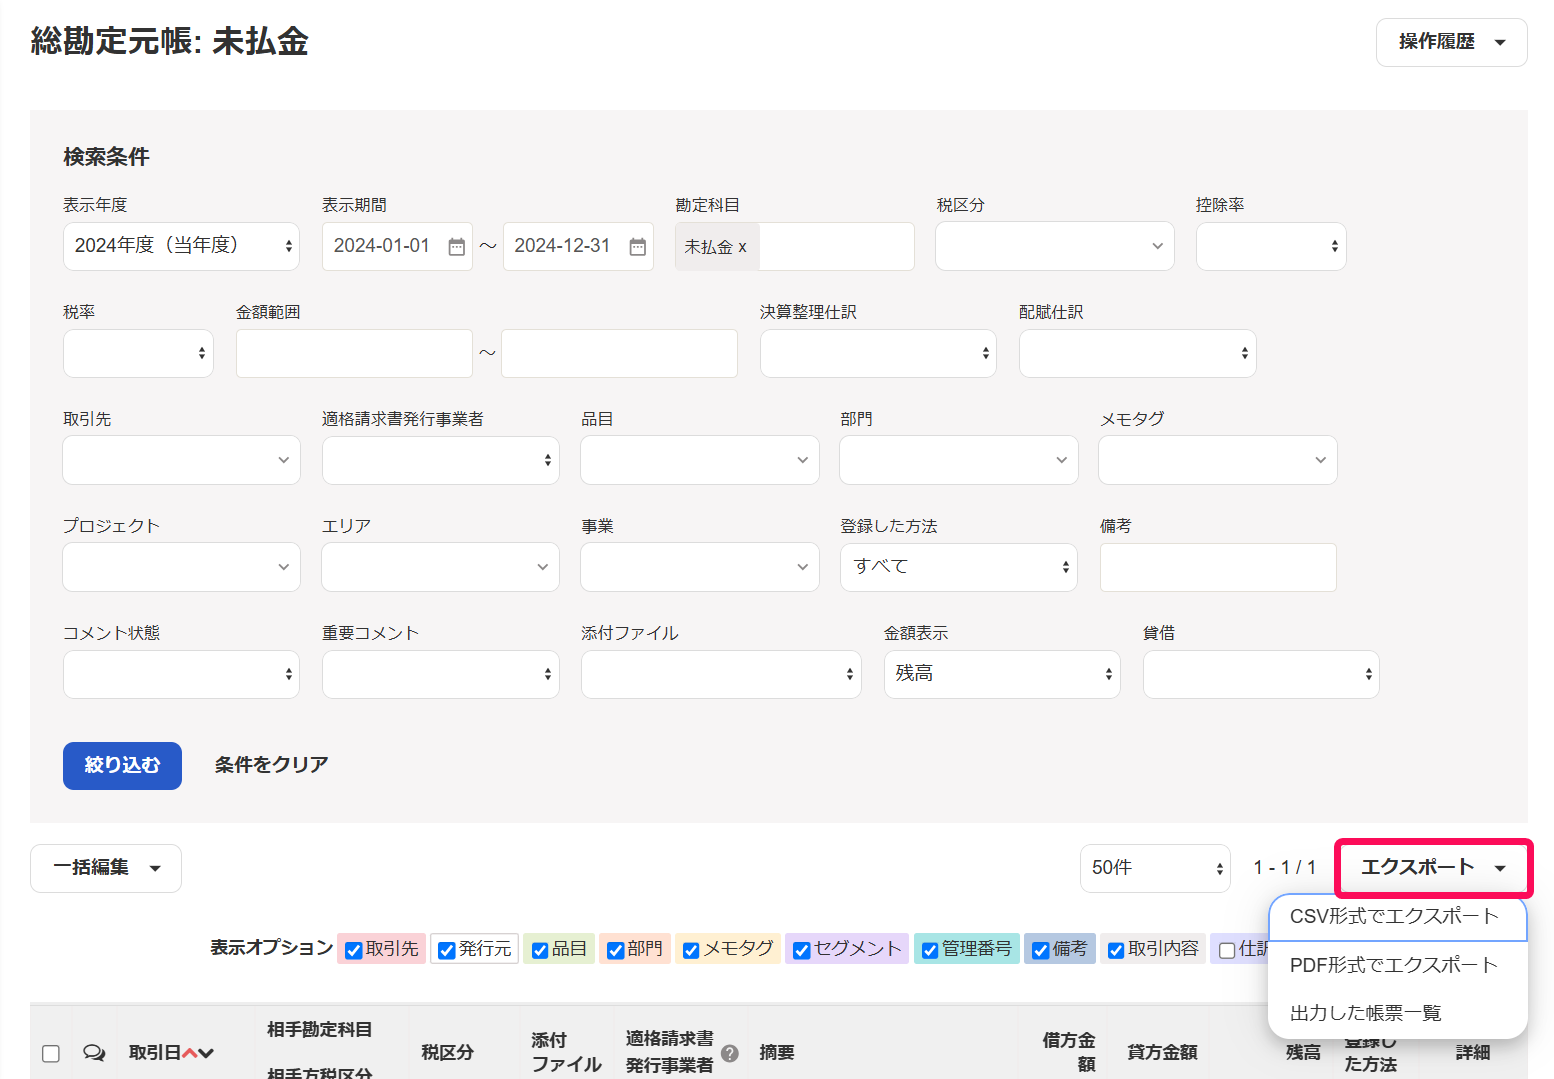The width and height of the screenshot is (1554, 1079).
Task: Click the 税区分 table column header
Action: (x=447, y=1053)
